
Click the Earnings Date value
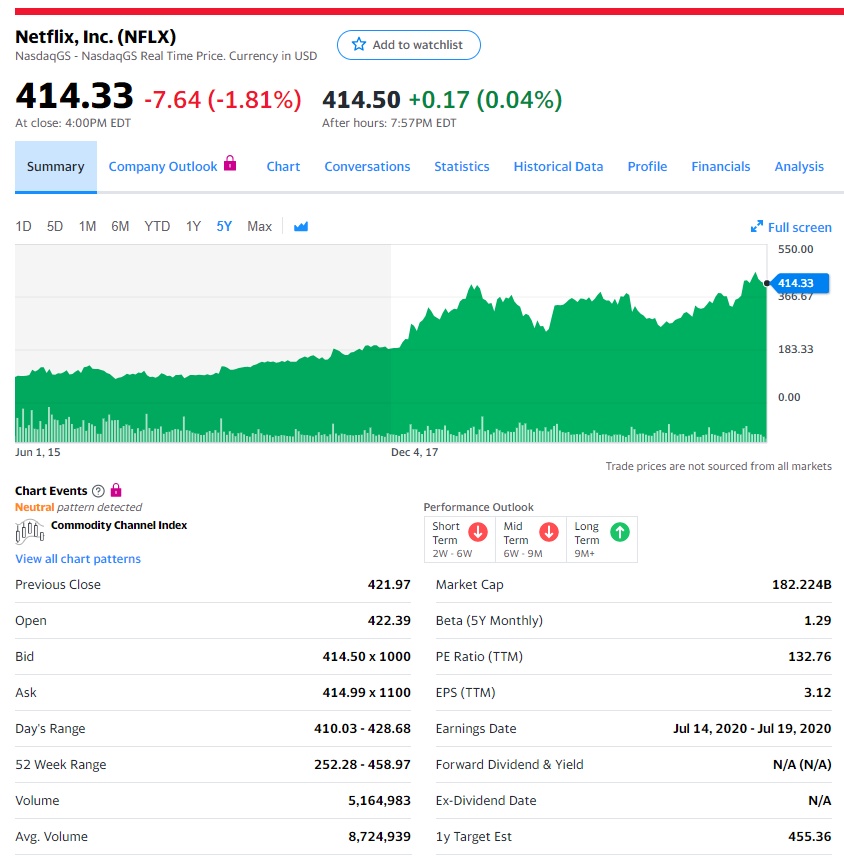coord(752,729)
